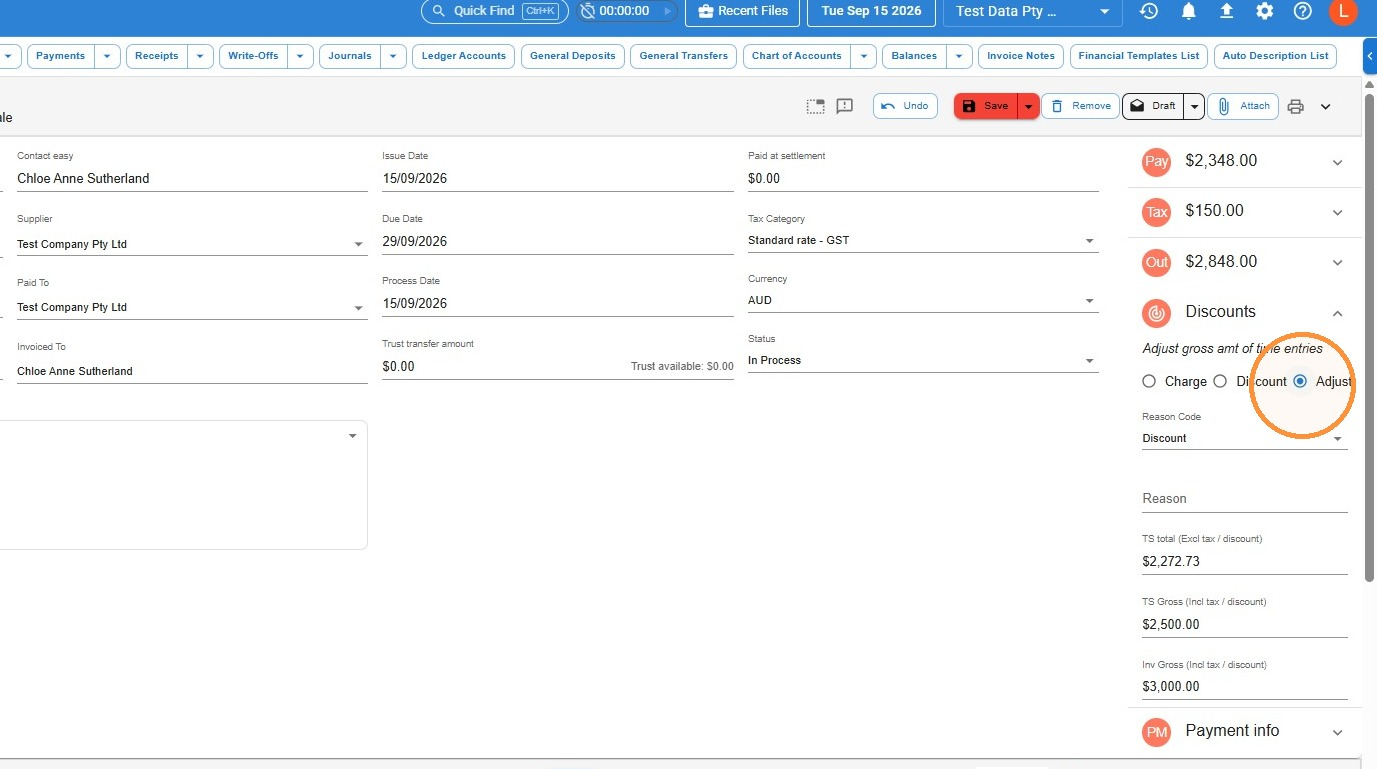The image size is (1377, 769).
Task: Open Currency AUD dropdown
Action: [x=923, y=301]
